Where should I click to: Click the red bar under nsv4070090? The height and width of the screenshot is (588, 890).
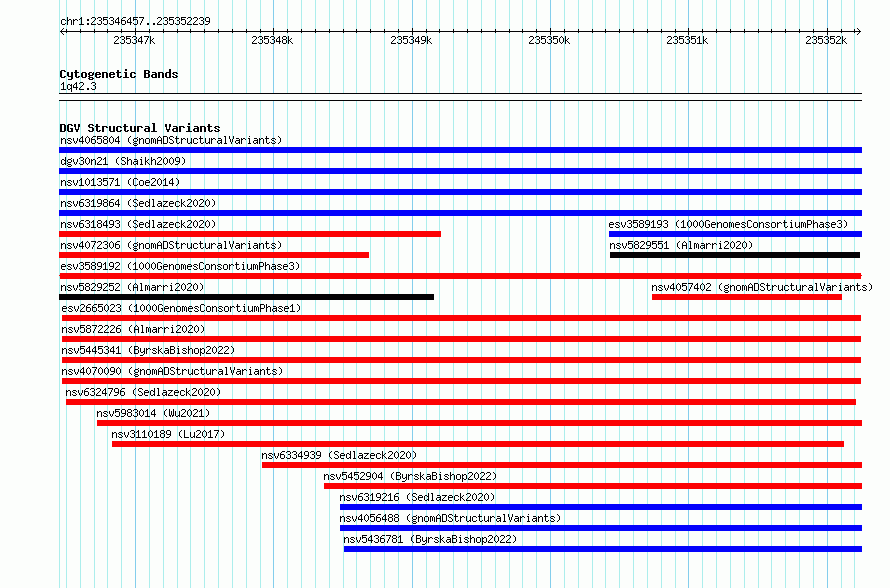(461, 381)
